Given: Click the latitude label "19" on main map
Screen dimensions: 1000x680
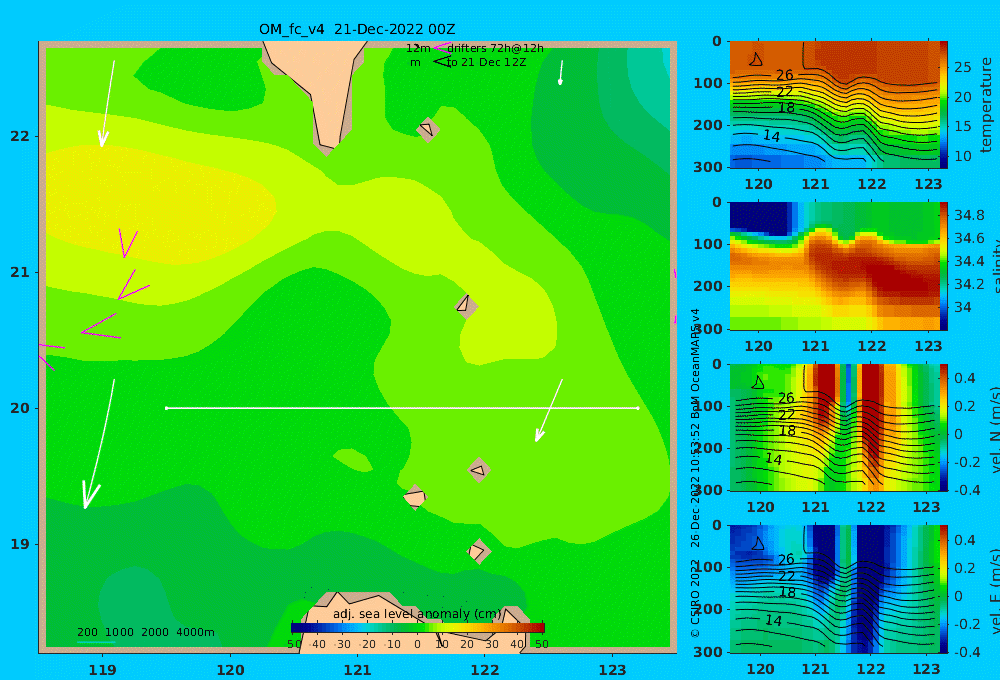Looking at the screenshot, I should coord(20,544).
